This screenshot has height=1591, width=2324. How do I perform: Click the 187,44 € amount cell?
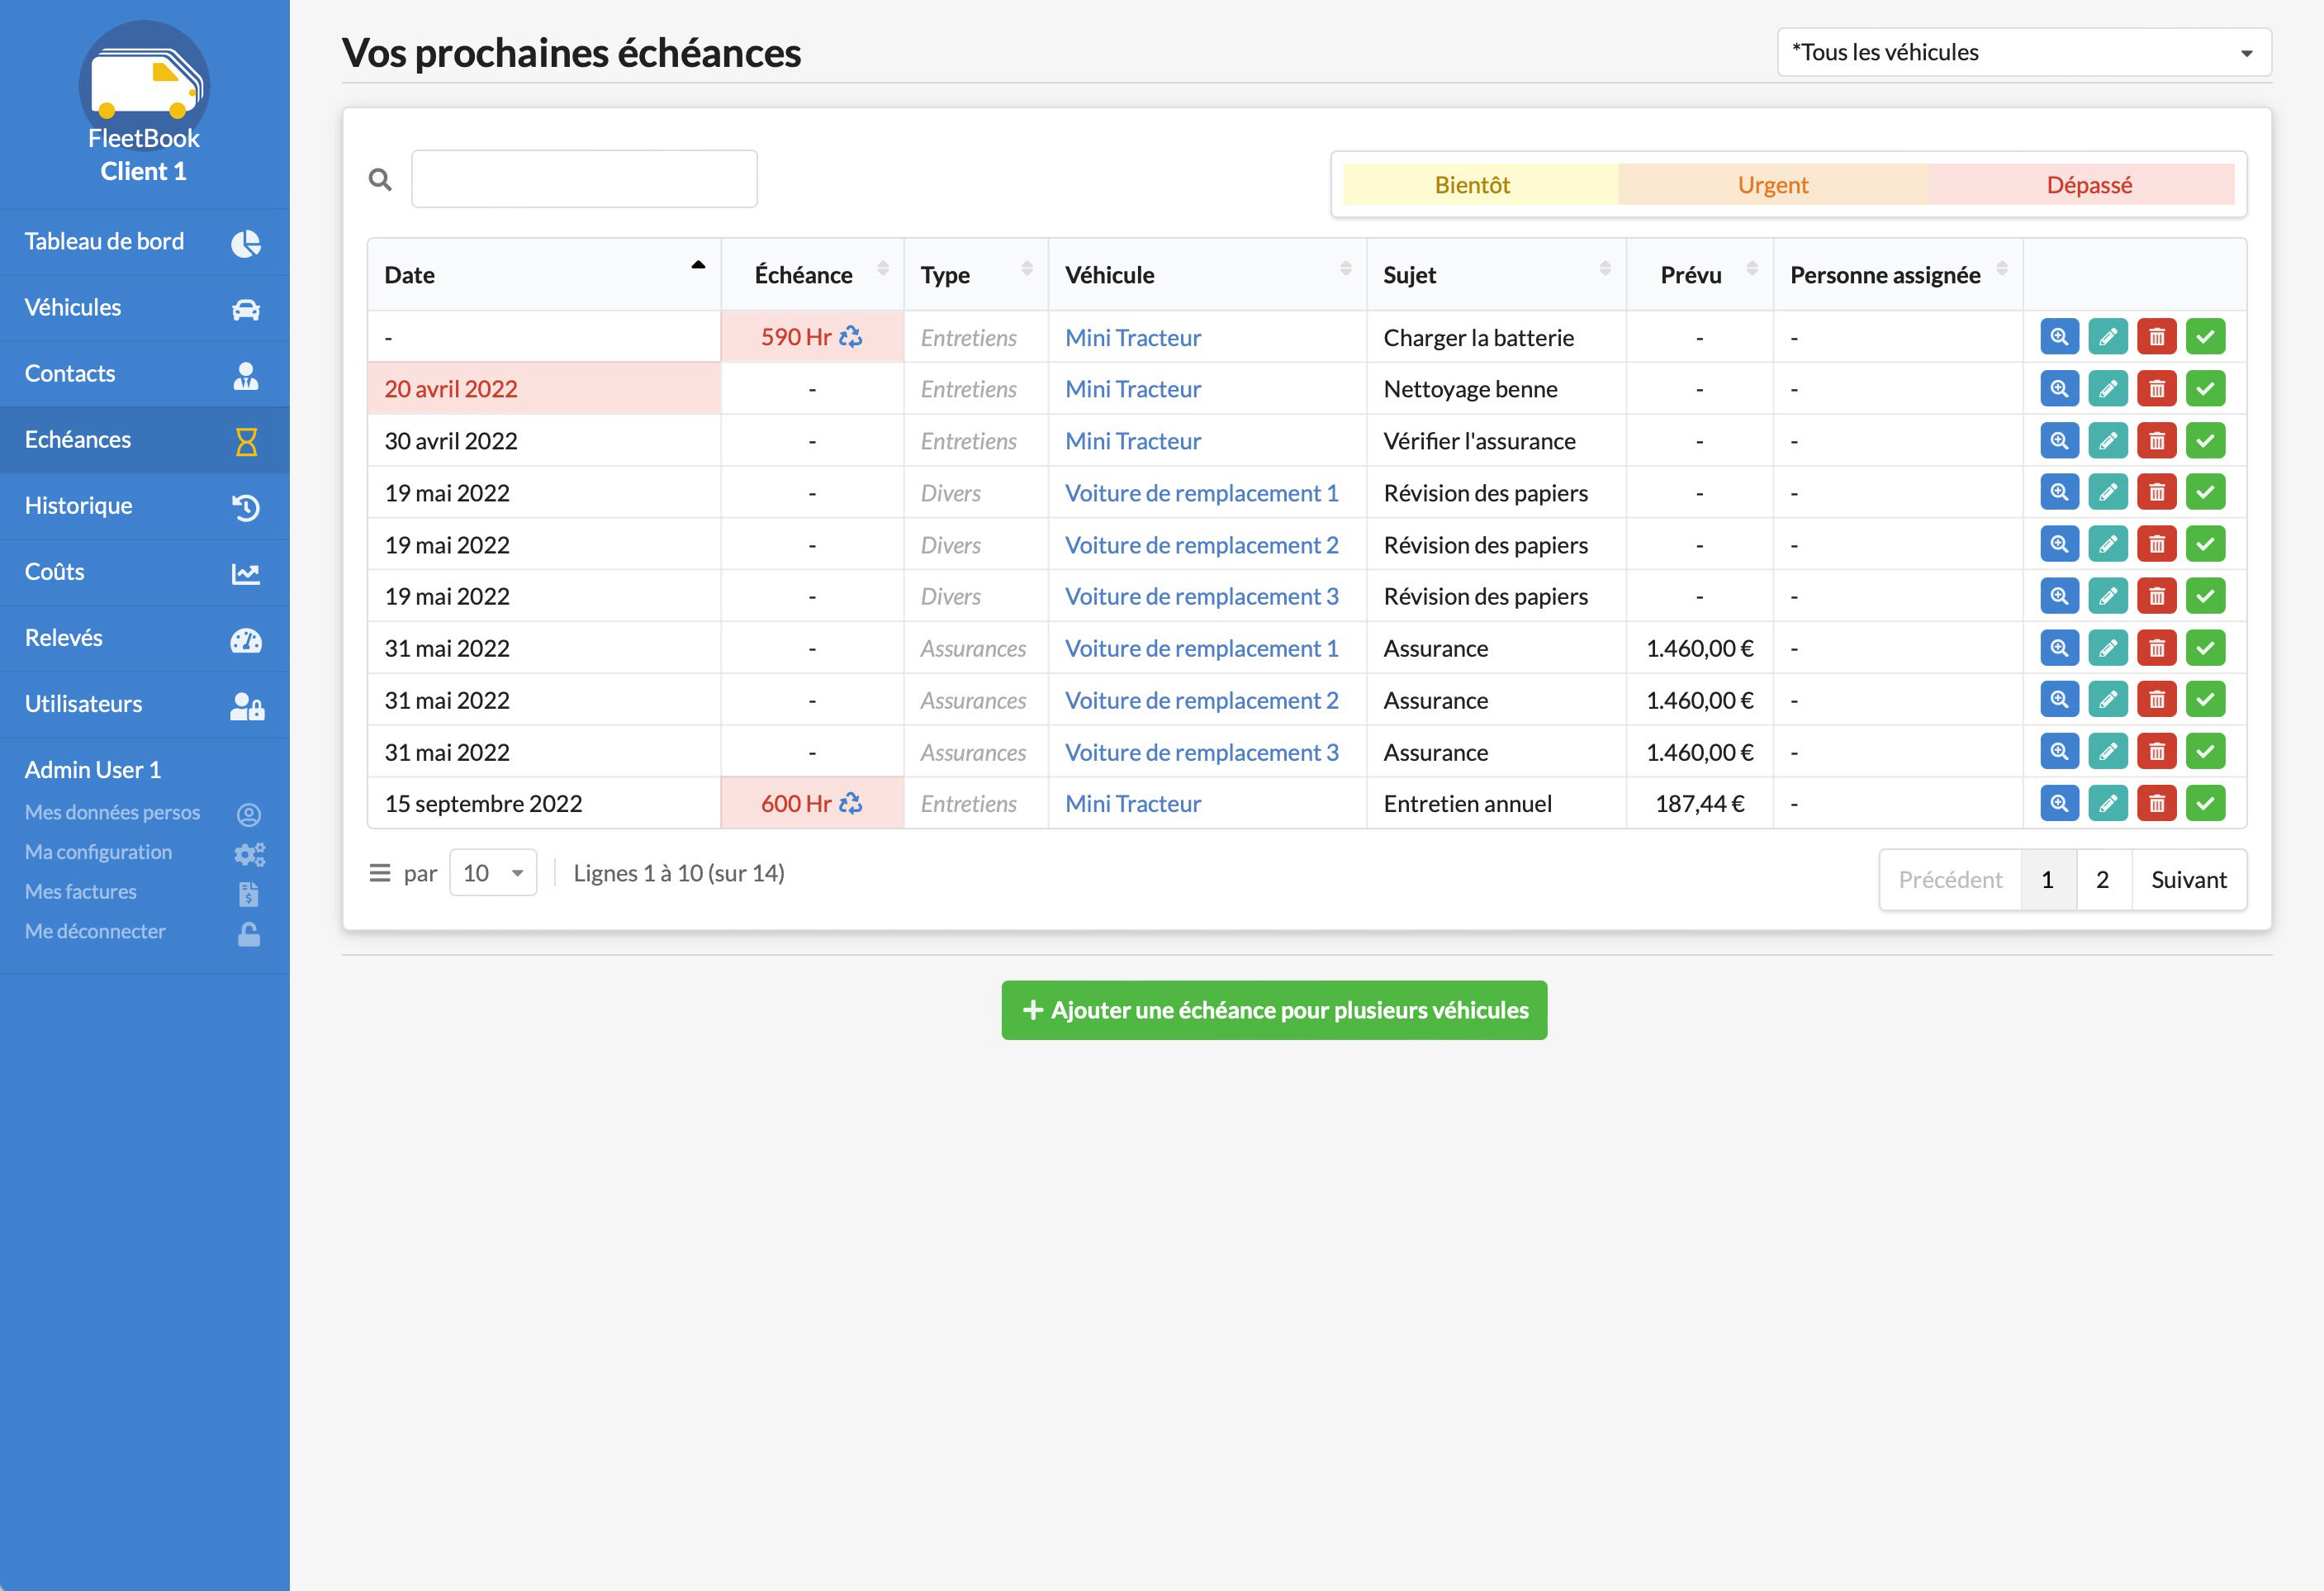[x=1700, y=803]
